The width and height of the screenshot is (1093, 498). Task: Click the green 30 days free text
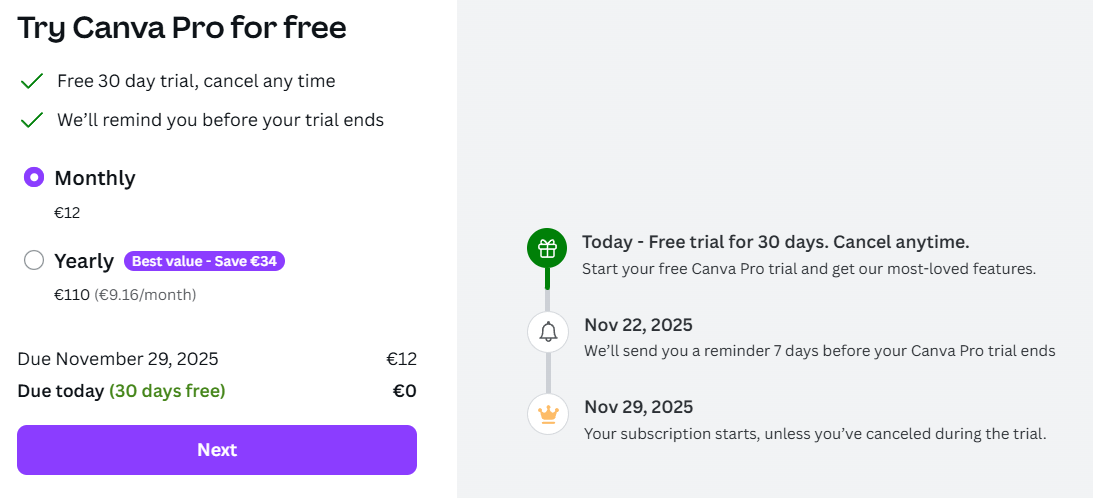(x=167, y=391)
